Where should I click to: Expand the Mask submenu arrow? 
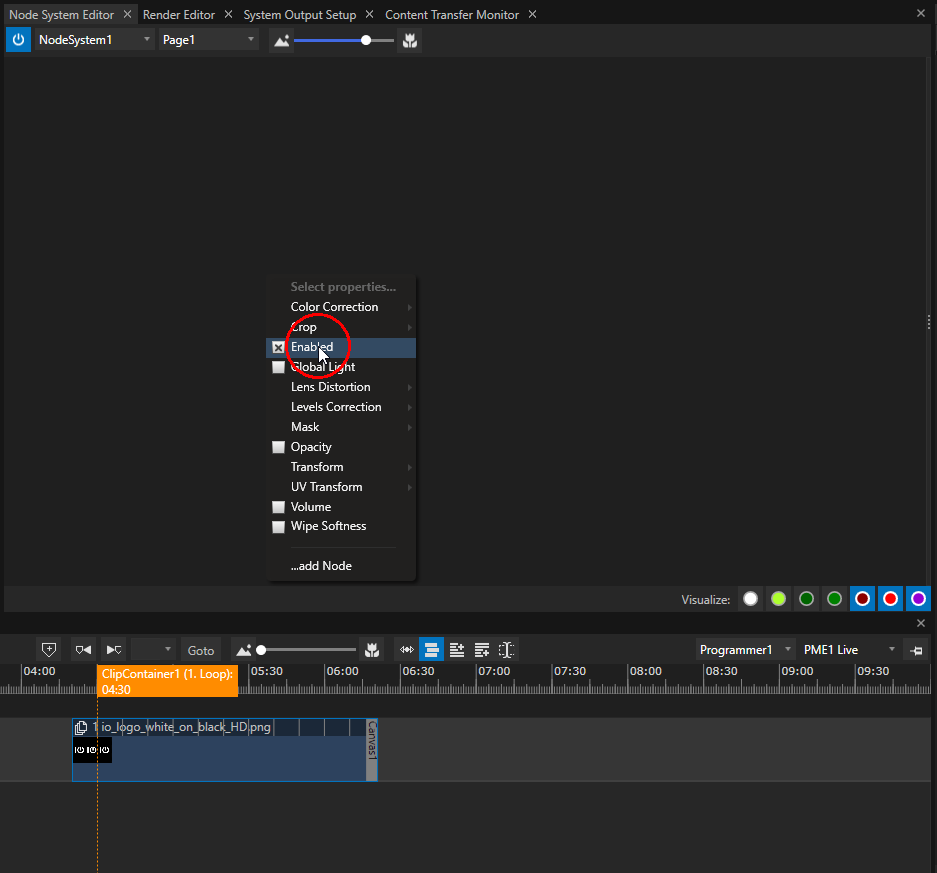pyautogui.click(x=409, y=427)
